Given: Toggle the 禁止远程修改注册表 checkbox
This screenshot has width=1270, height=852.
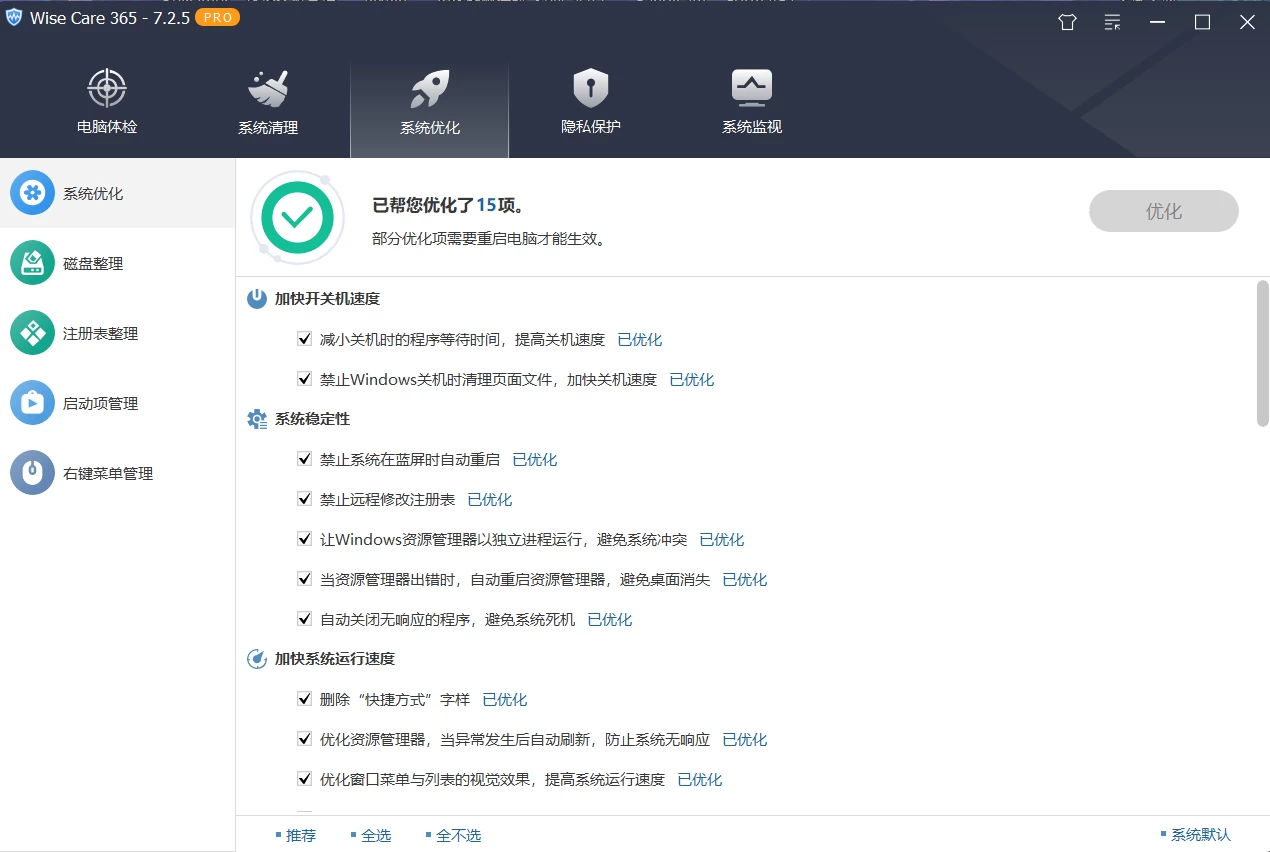Looking at the screenshot, I should pos(305,499).
